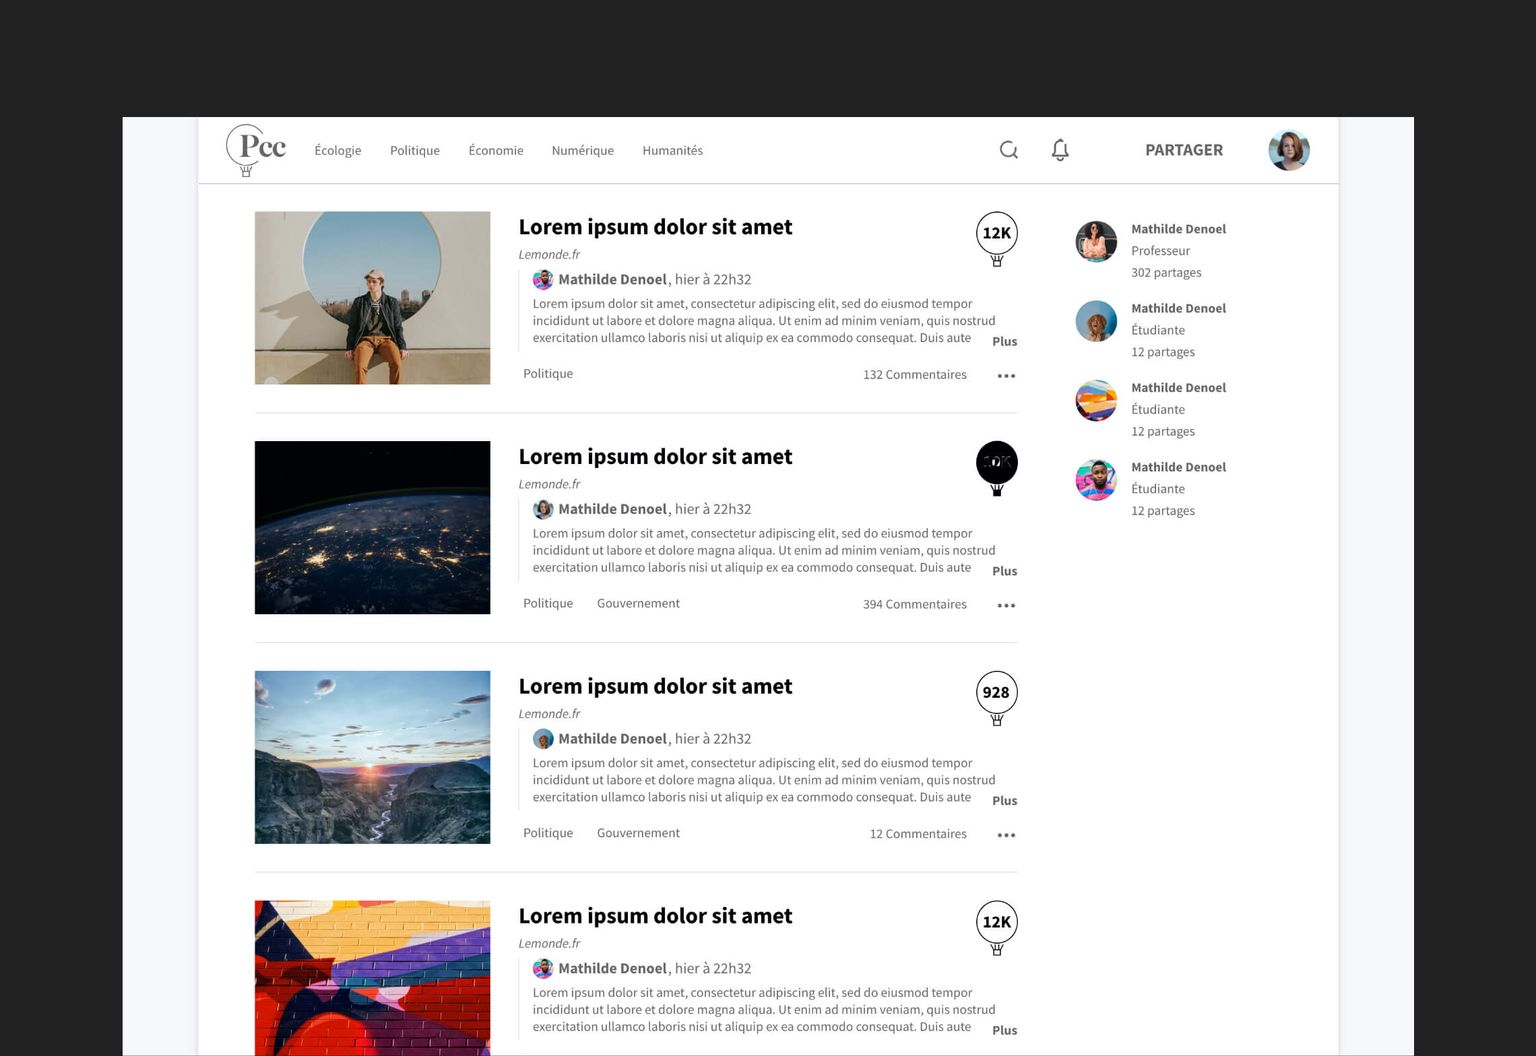Click the Gouvernement tag under the Earth article

(x=638, y=603)
